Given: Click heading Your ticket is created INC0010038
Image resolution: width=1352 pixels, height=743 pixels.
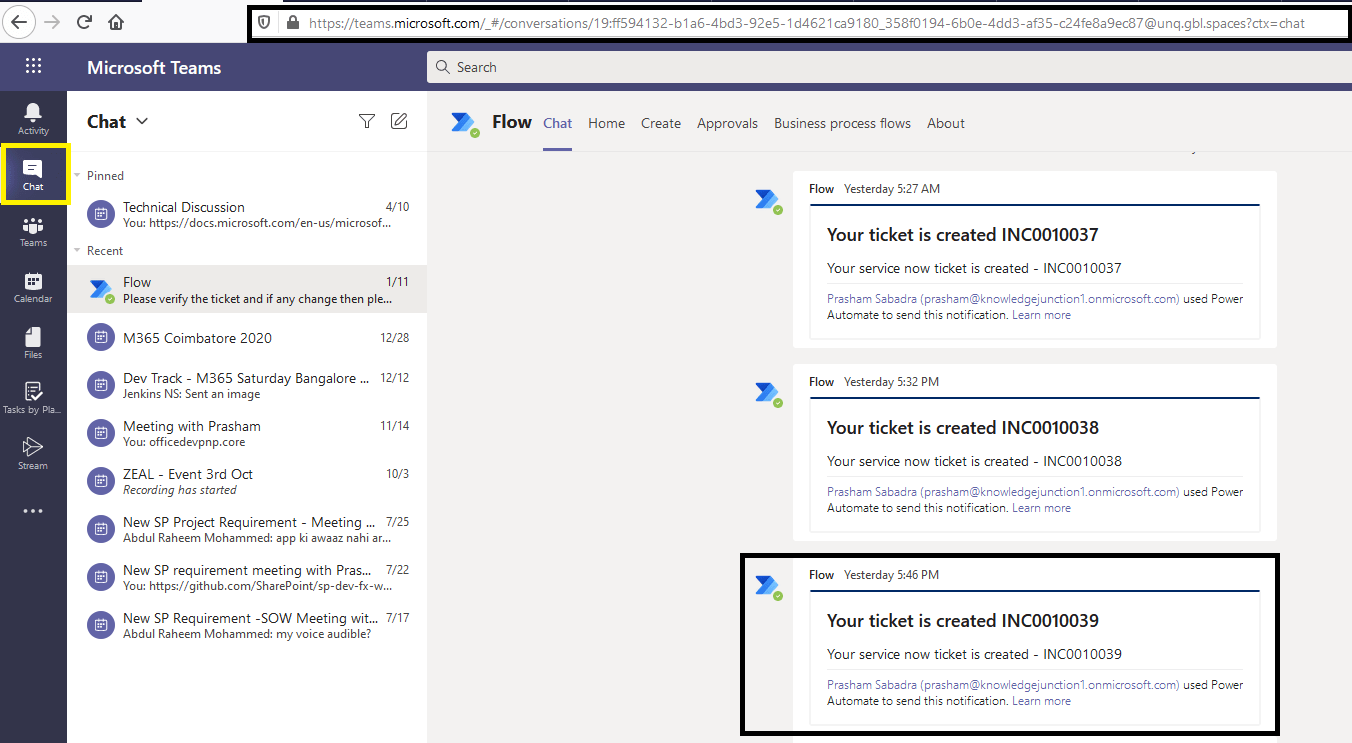Looking at the screenshot, I should tap(963, 428).
